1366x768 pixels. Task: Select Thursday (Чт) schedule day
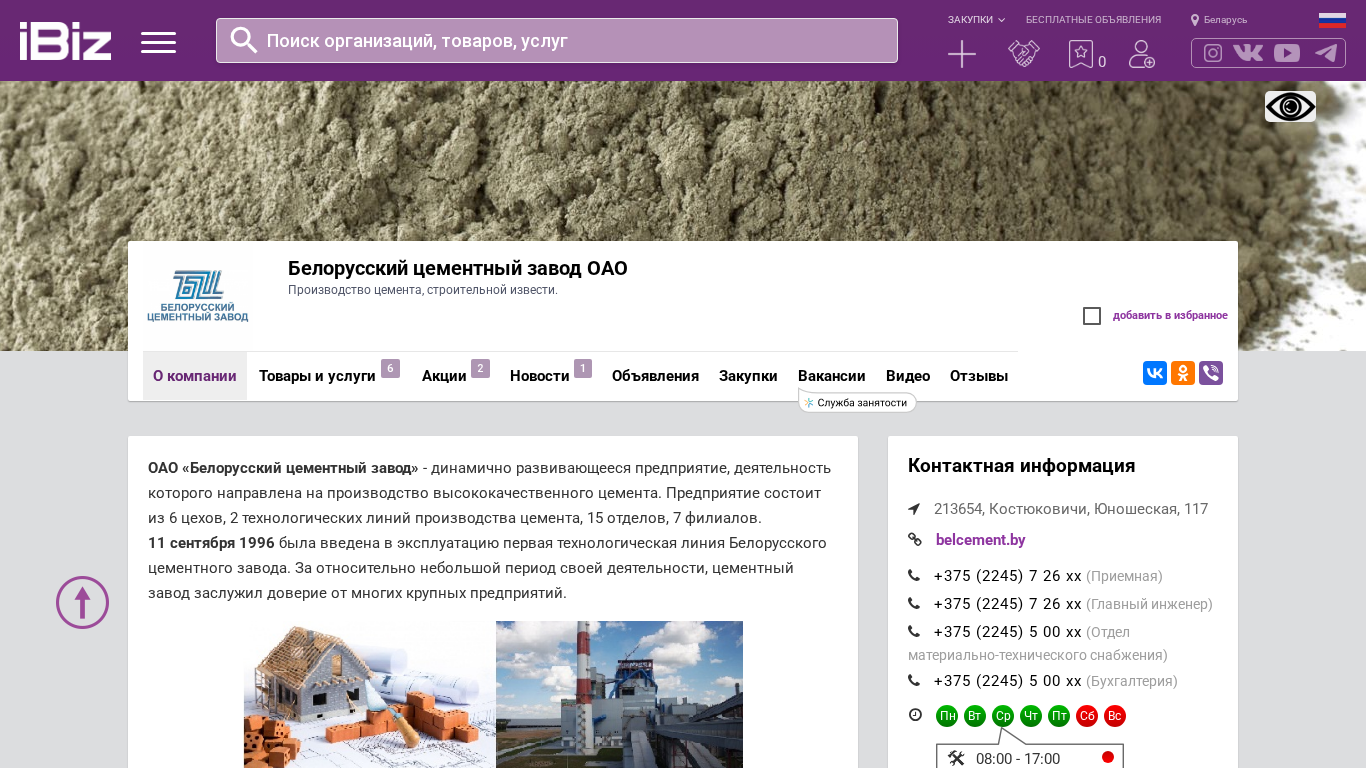point(1031,716)
